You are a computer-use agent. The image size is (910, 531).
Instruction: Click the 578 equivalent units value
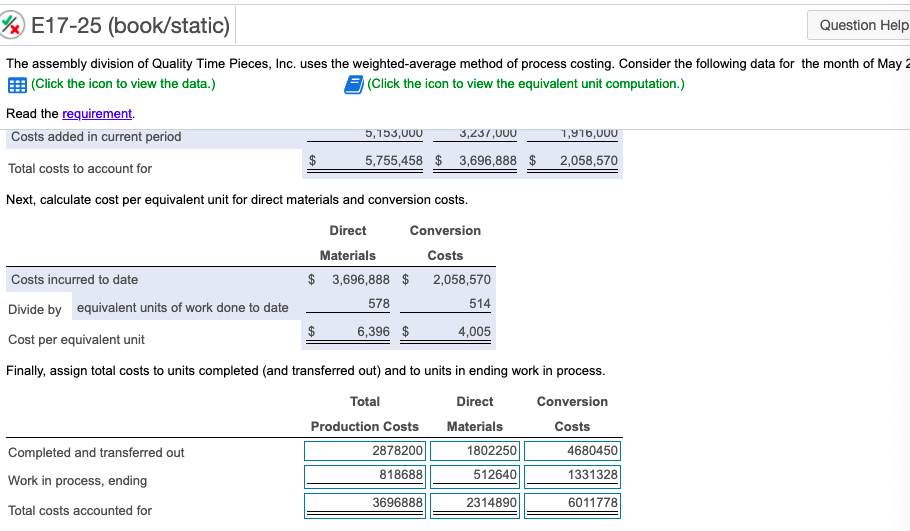click(x=378, y=304)
